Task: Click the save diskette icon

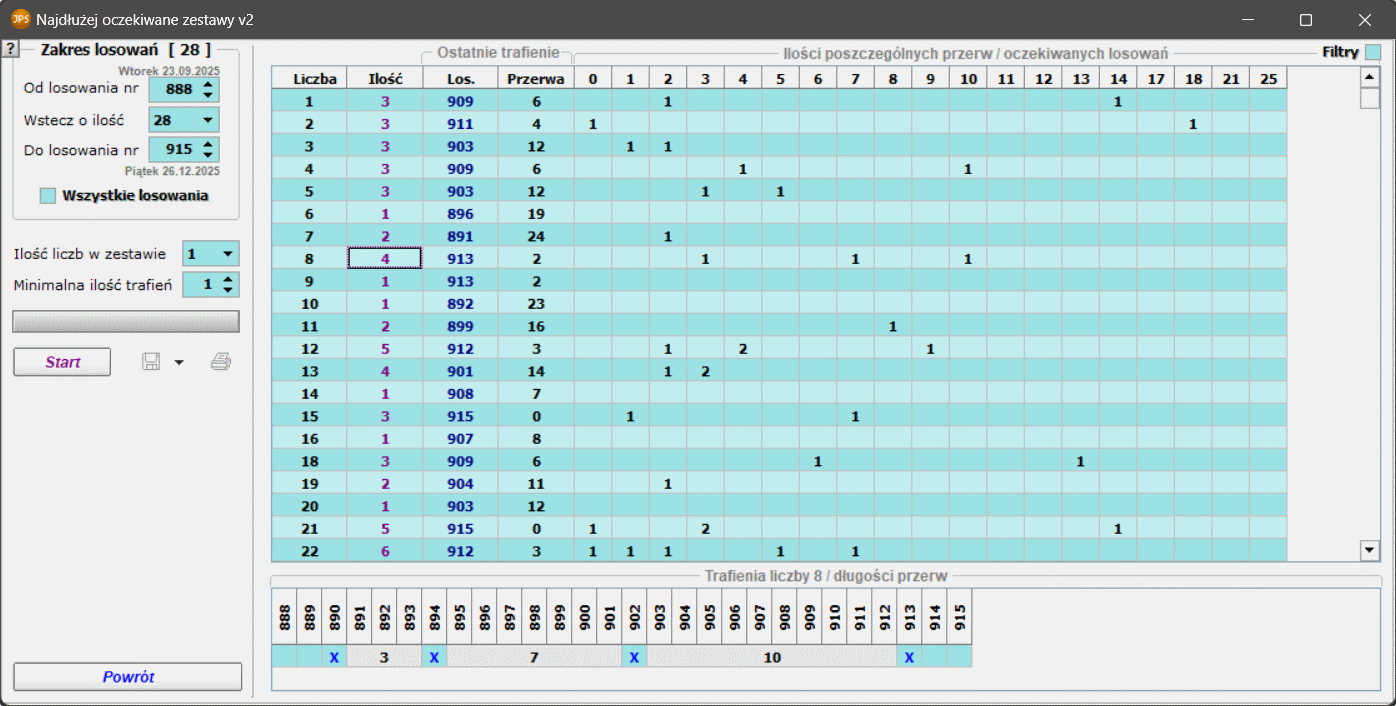Action: [152, 362]
